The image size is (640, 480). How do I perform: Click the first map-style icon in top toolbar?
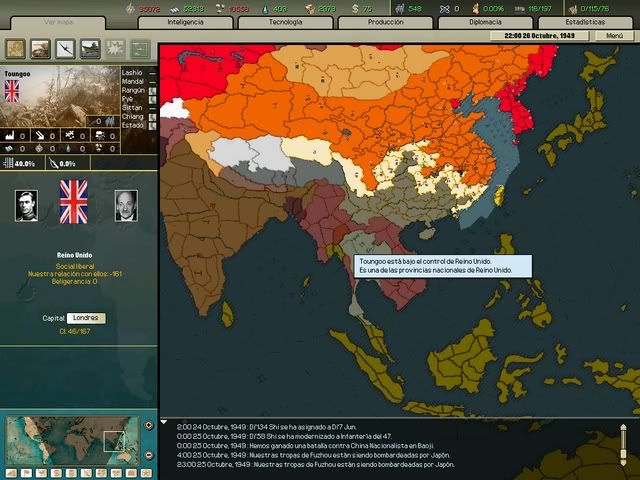coord(16,48)
